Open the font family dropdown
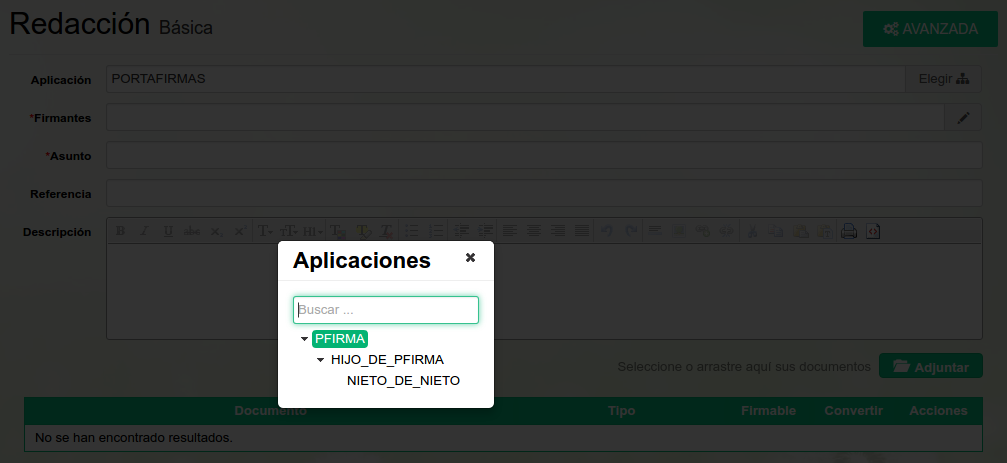This screenshot has height=463, width=1007. pos(265,231)
